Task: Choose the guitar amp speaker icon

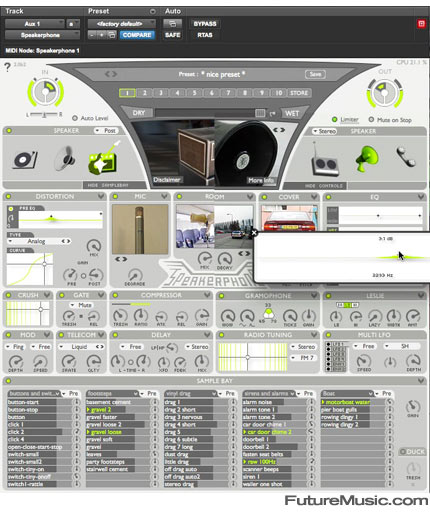Action: (104, 158)
